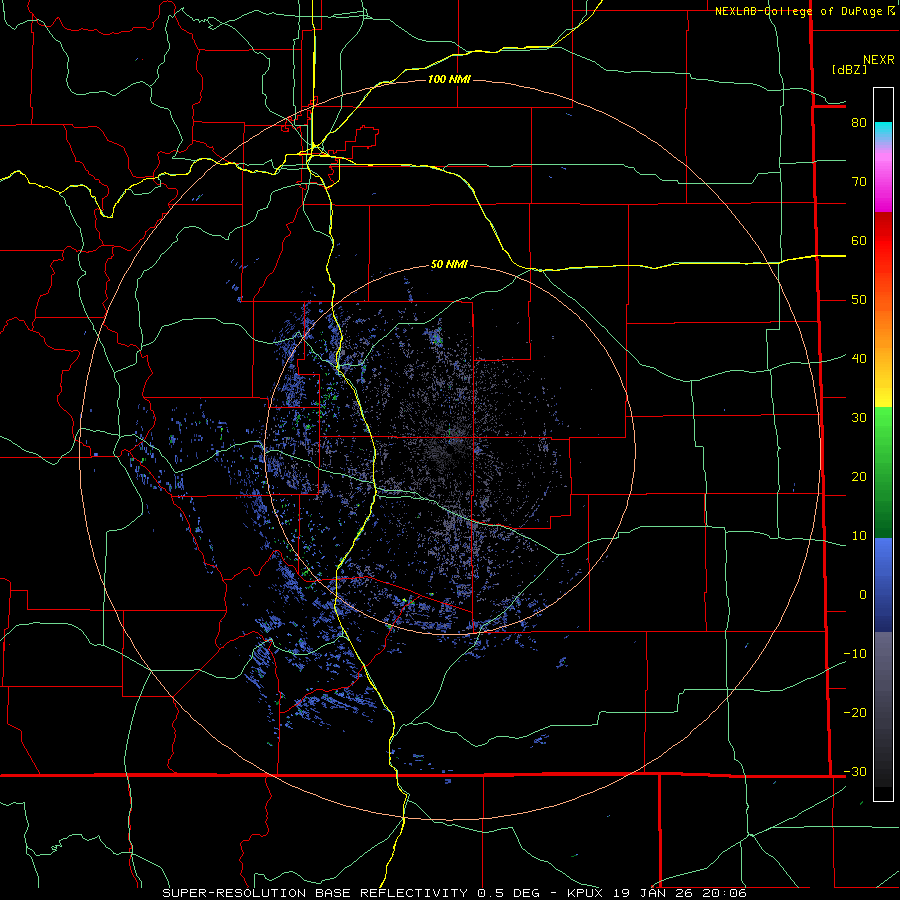Click the 30 value on dBZ scale
Viewport: 900px width, 900px height.
(859, 417)
